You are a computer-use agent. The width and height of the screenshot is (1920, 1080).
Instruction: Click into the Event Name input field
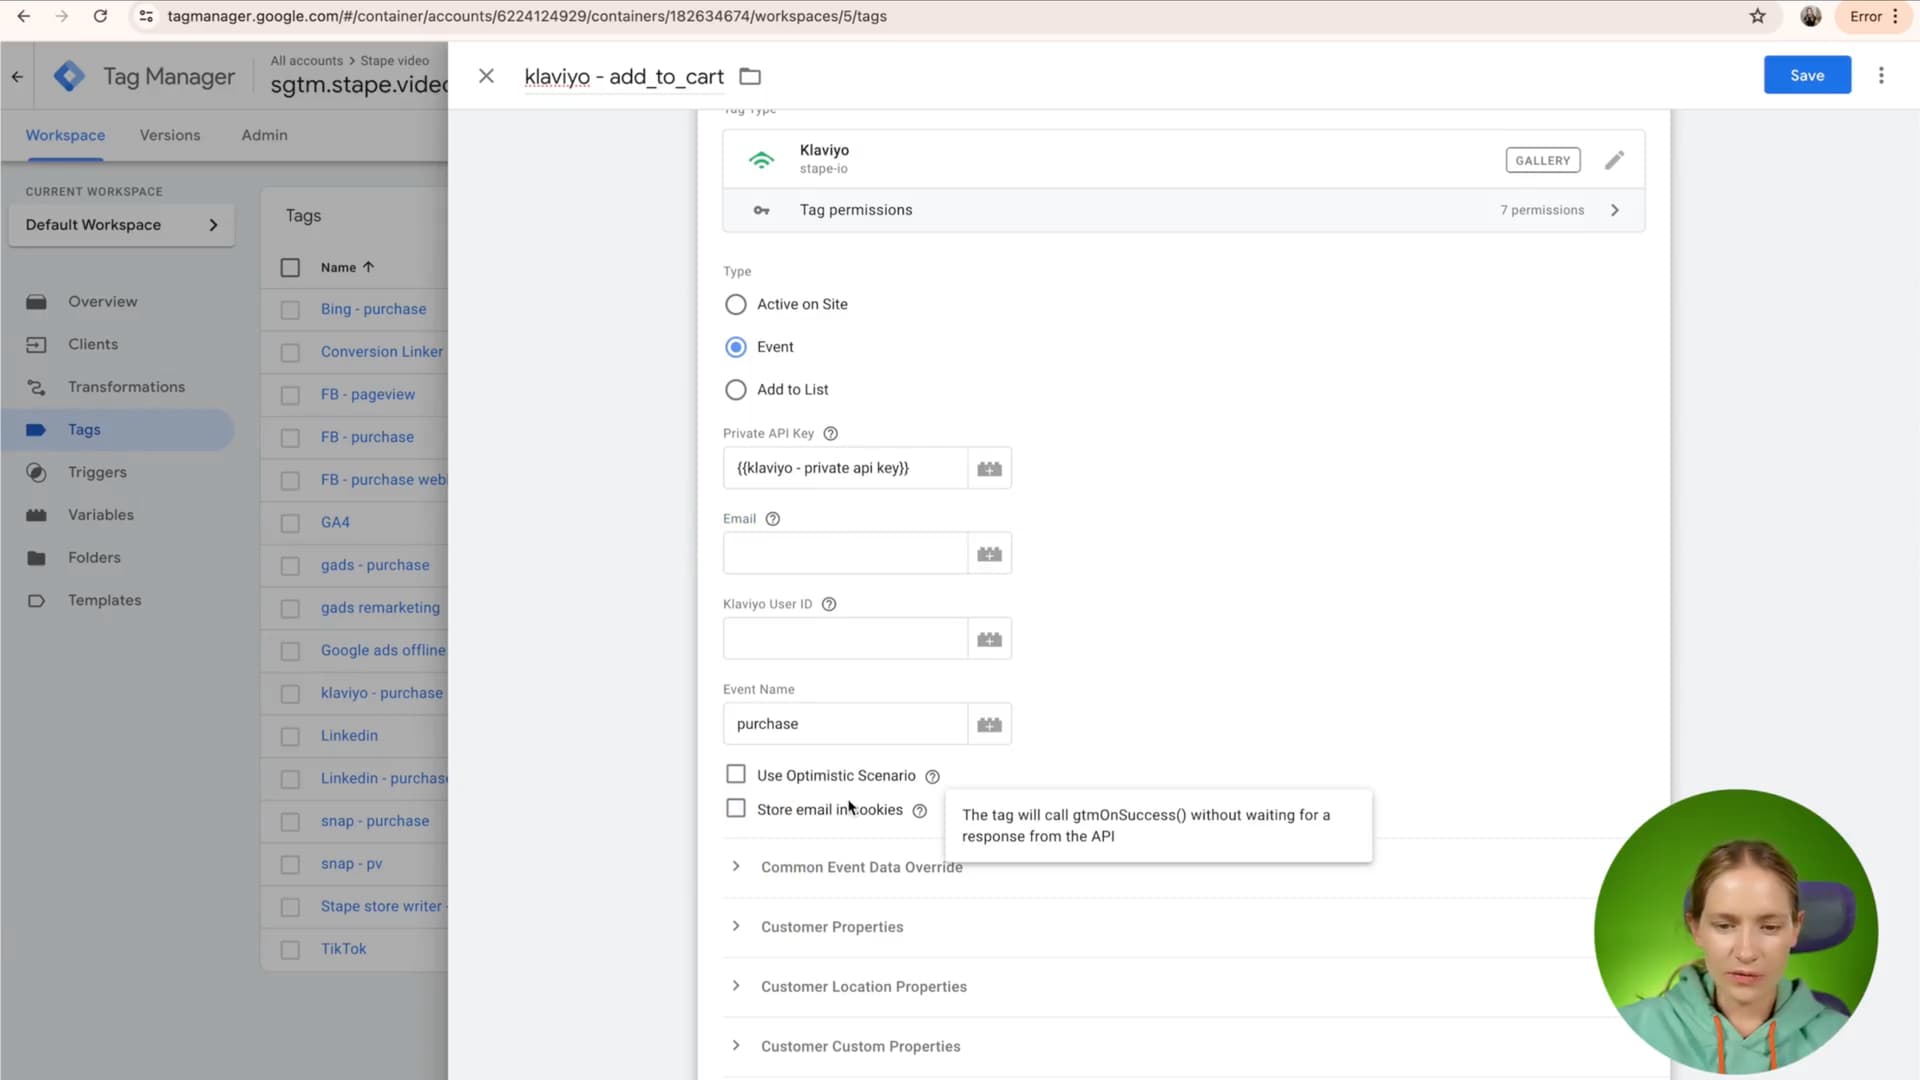click(845, 724)
